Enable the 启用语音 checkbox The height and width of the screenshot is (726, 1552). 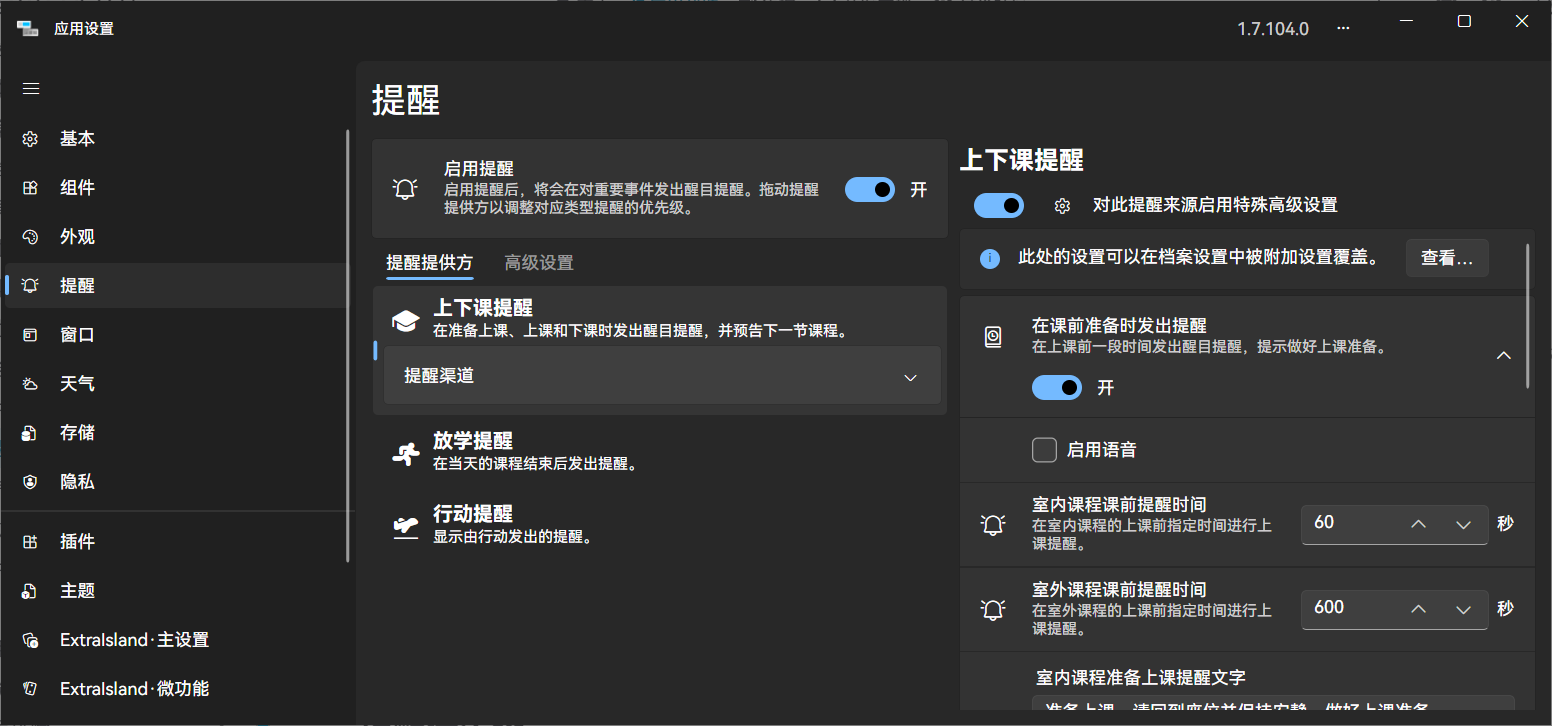[x=1044, y=449]
